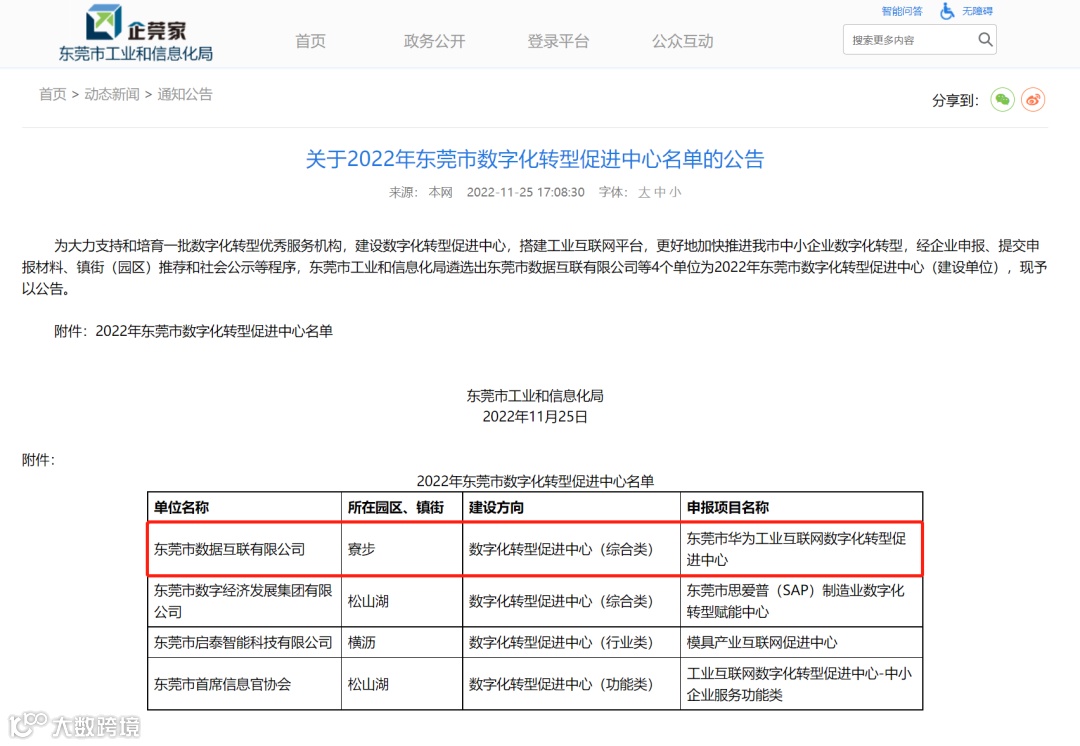Click the 企莞家 logo icon

(x=104, y=22)
